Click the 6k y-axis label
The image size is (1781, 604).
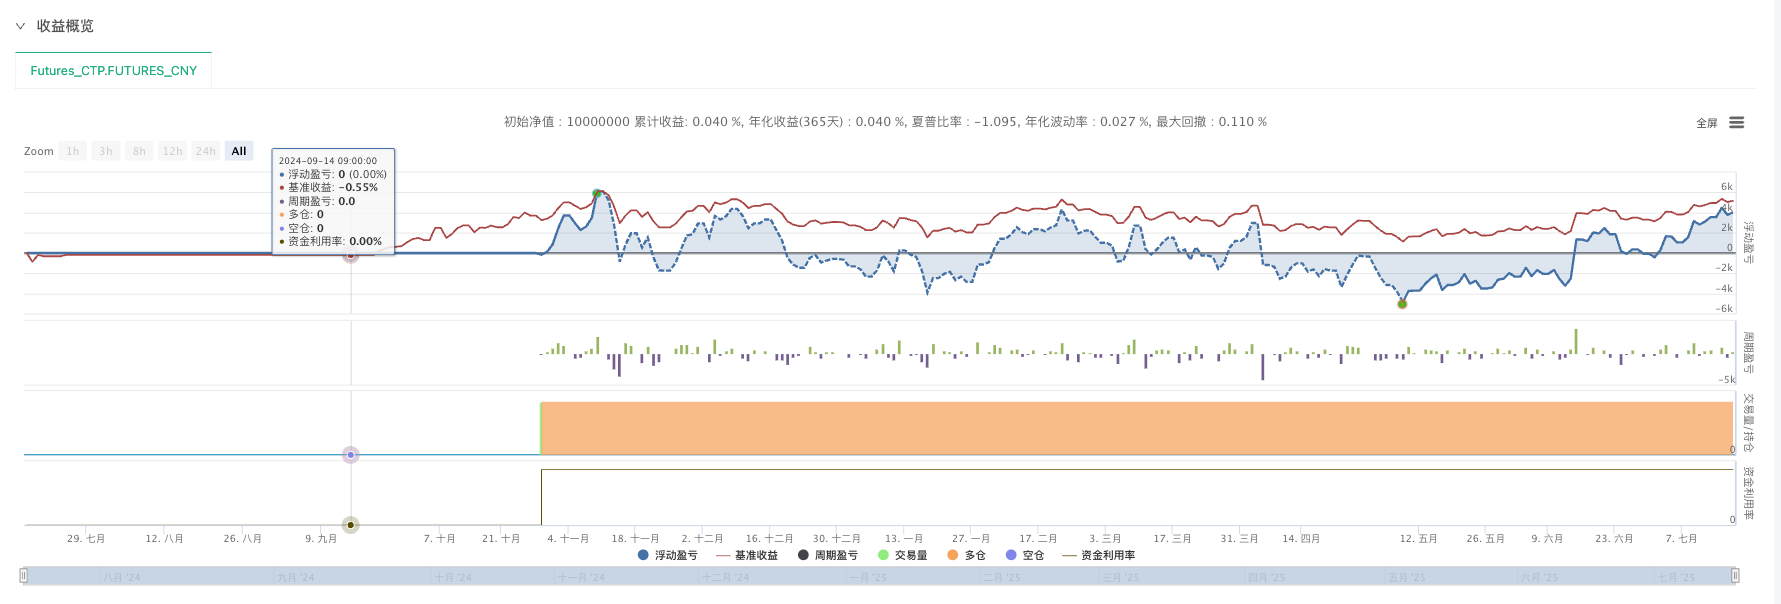1727,187
